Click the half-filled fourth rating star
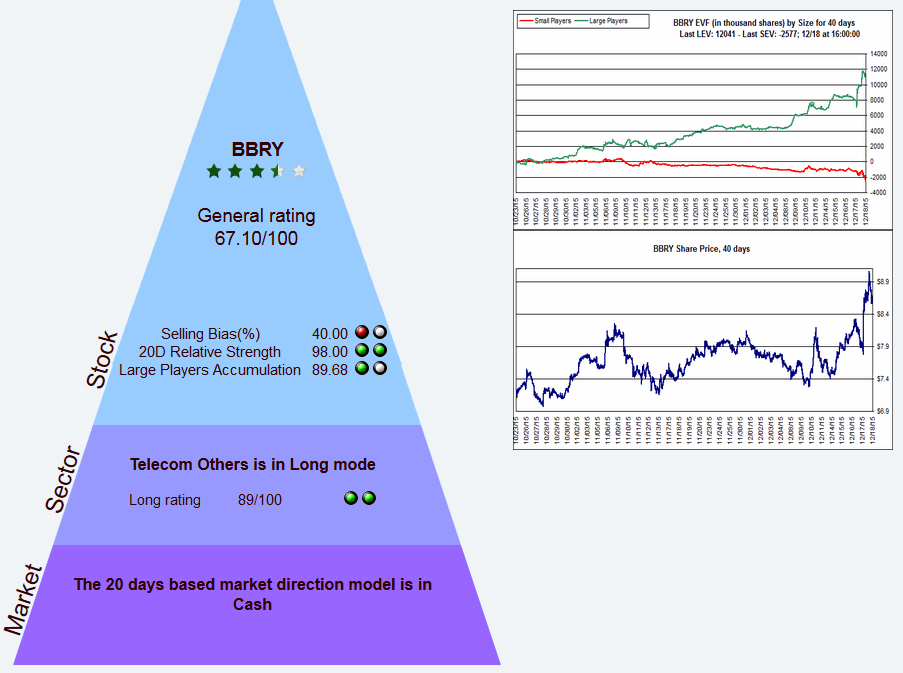The height and width of the screenshot is (673, 903). click(278, 171)
